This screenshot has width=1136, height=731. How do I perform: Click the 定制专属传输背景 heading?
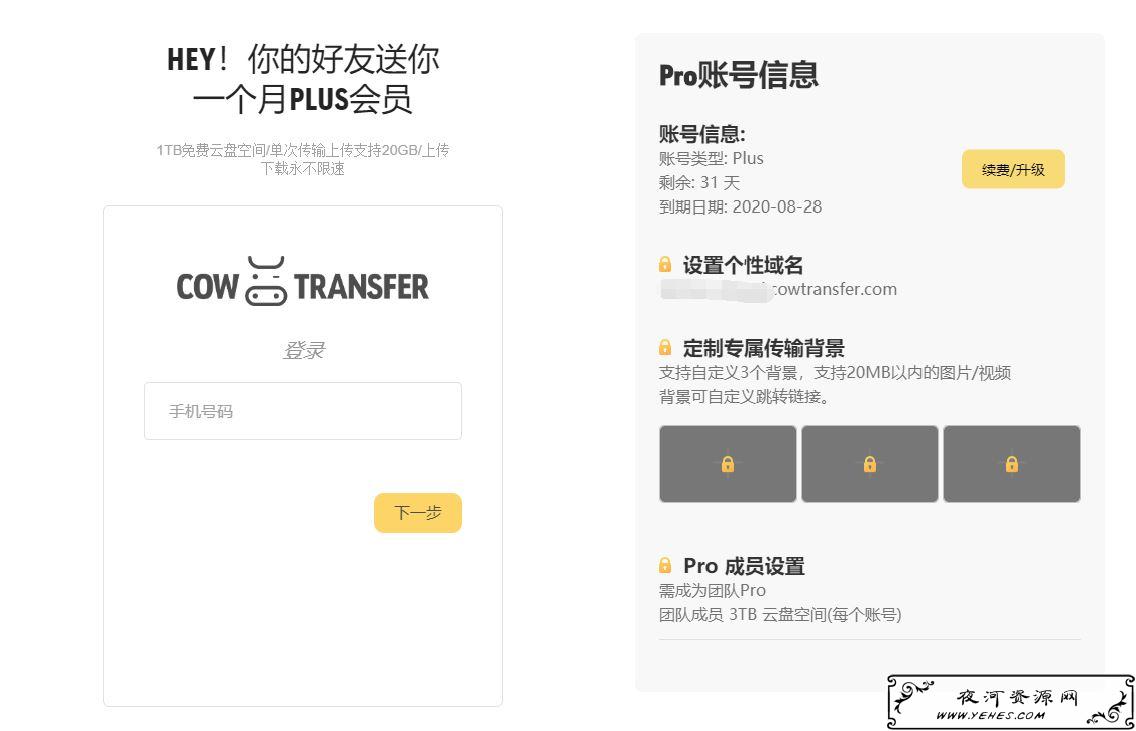click(x=764, y=348)
